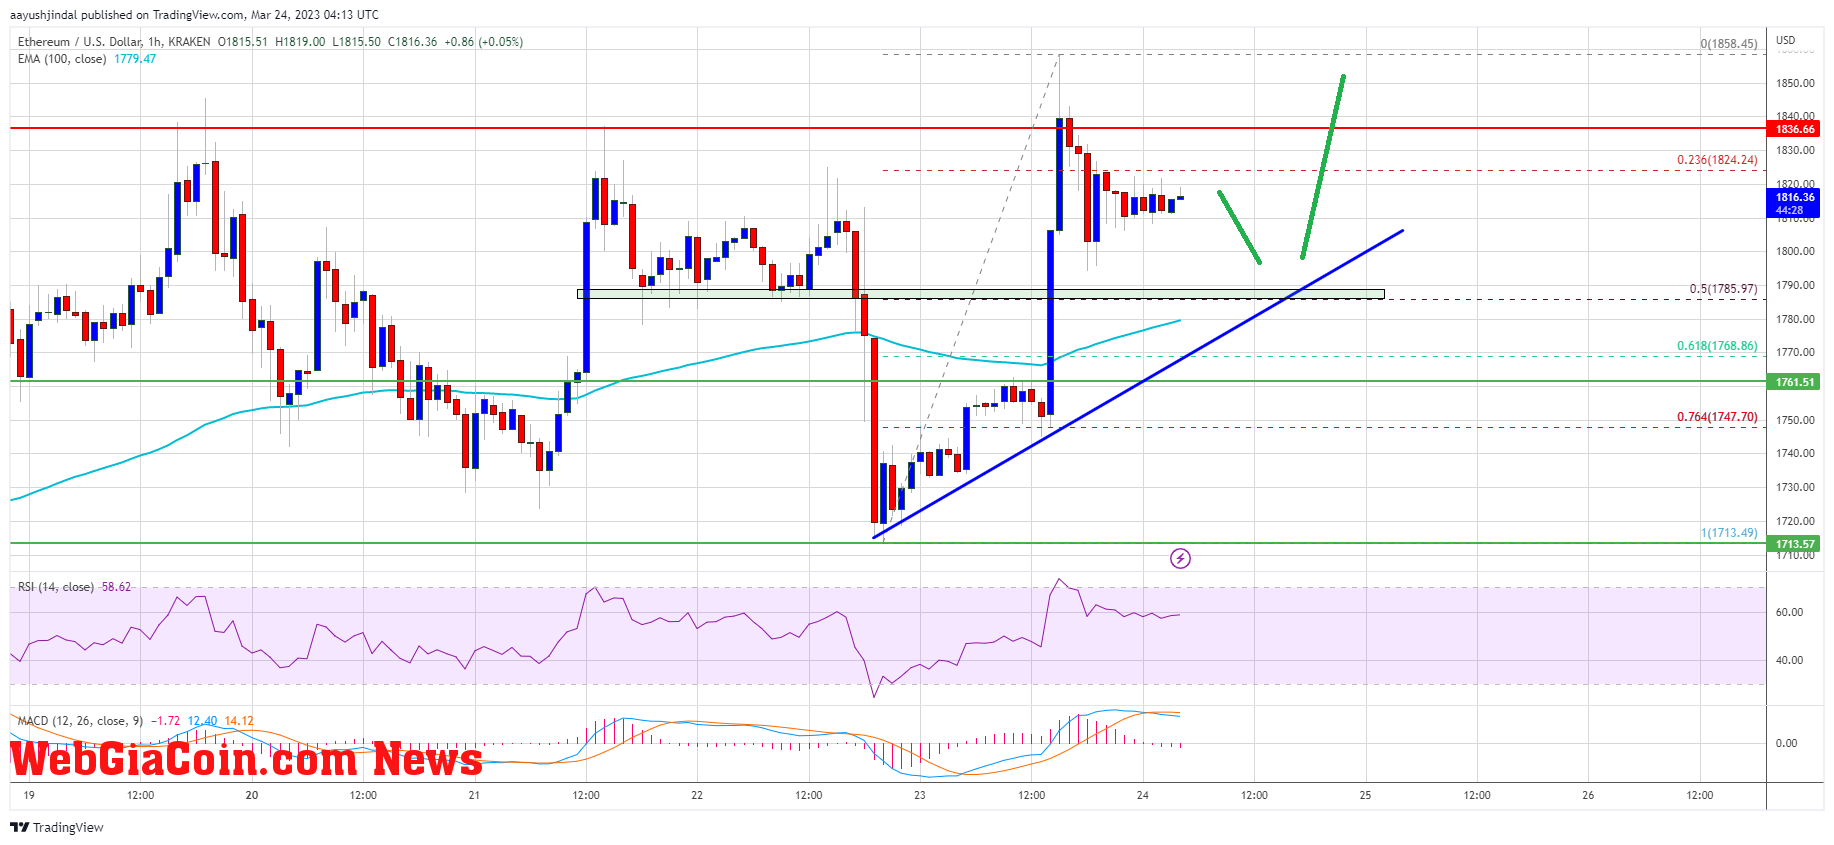The width and height of the screenshot is (1834, 845).
Task: Click the RSI 60.00 axis value
Action: [x=1789, y=612]
